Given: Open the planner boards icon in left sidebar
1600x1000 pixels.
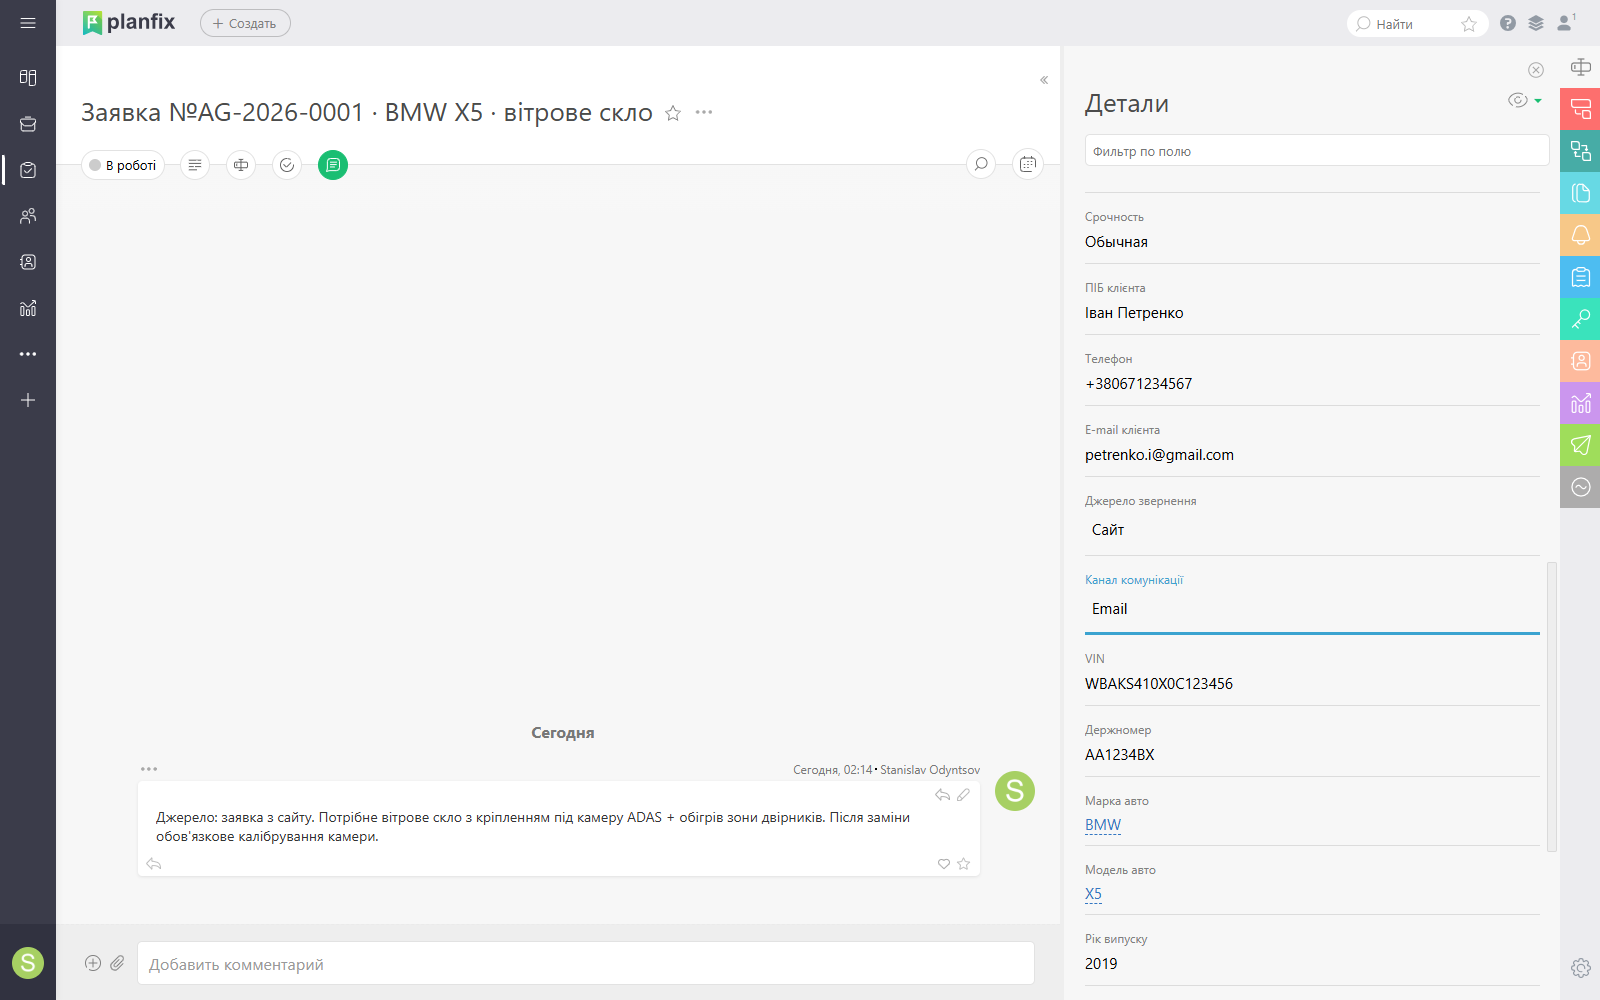Looking at the screenshot, I should point(28,78).
